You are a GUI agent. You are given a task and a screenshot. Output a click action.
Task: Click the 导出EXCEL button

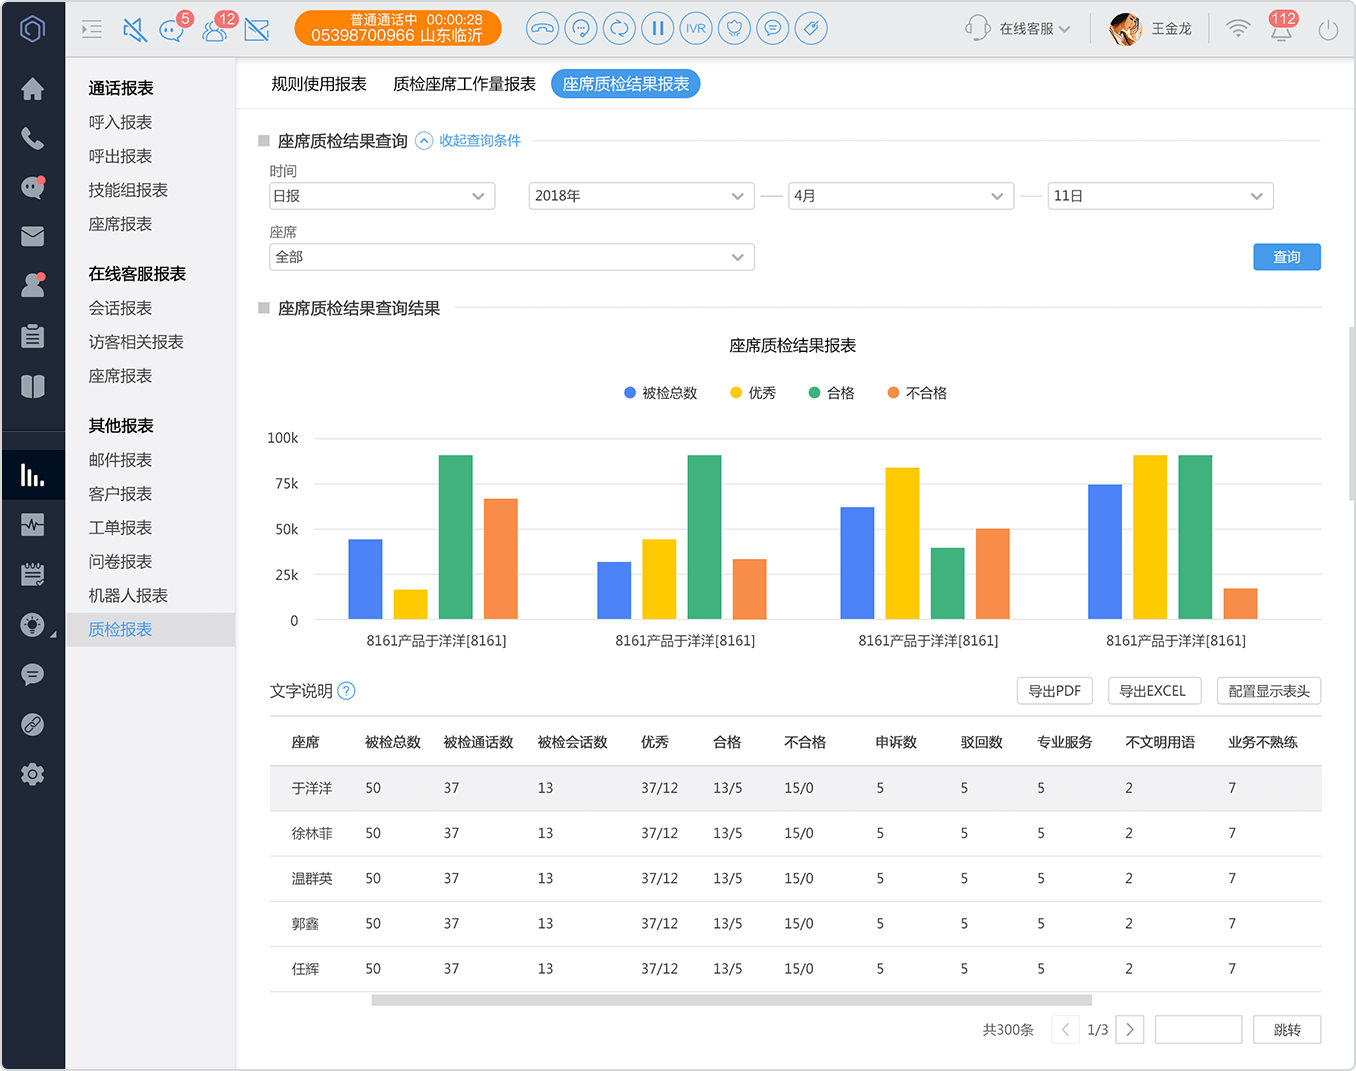(x=1154, y=691)
